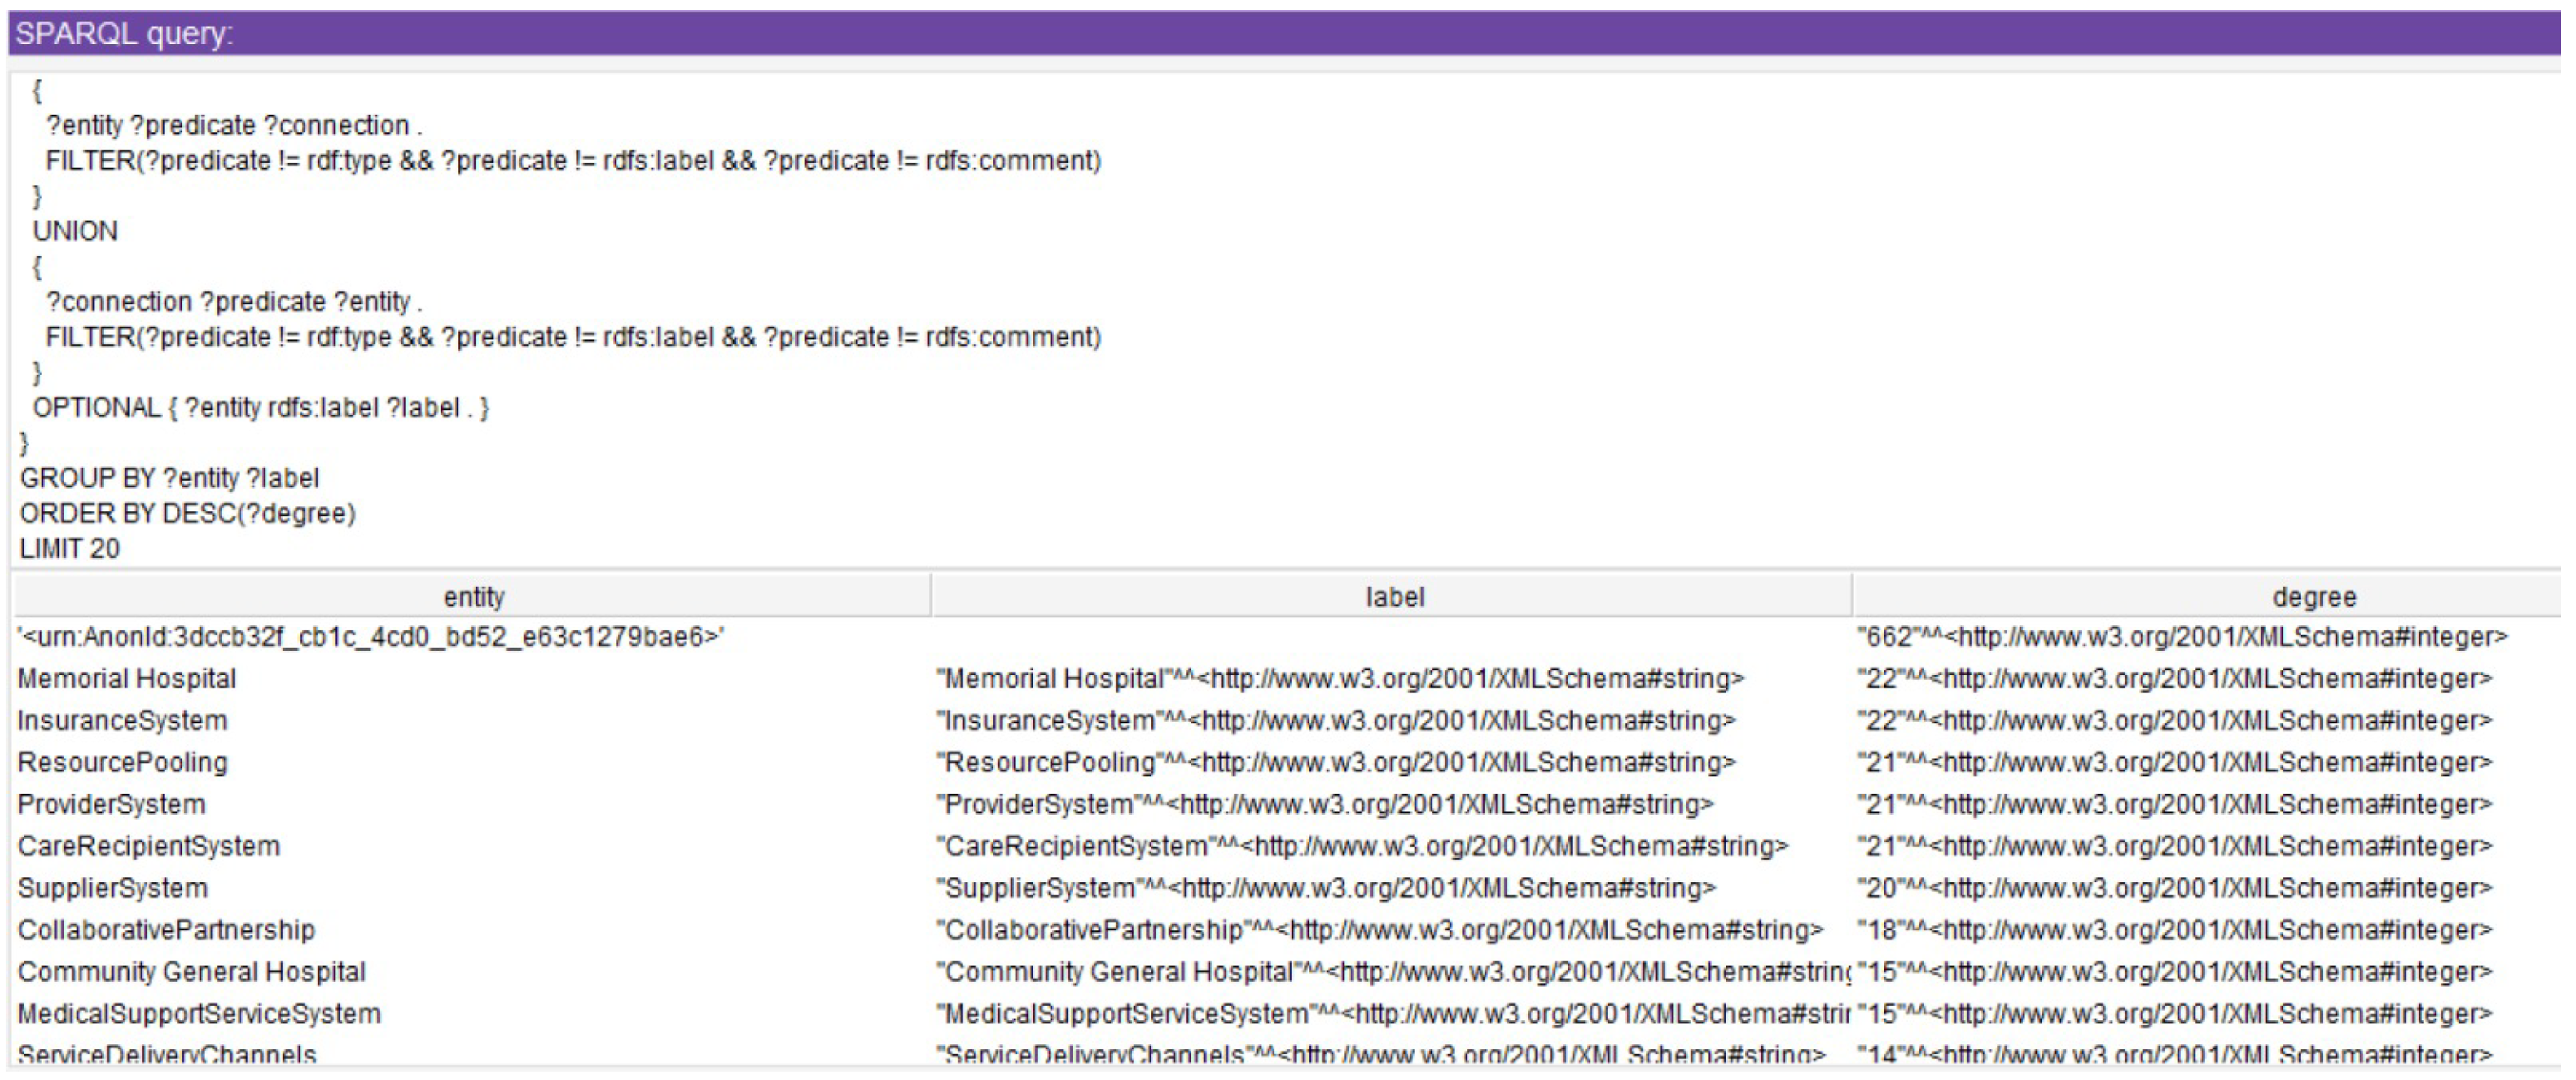This screenshot has height=1080, width=2576.
Task: Click the degree column header
Action: click(2314, 597)
